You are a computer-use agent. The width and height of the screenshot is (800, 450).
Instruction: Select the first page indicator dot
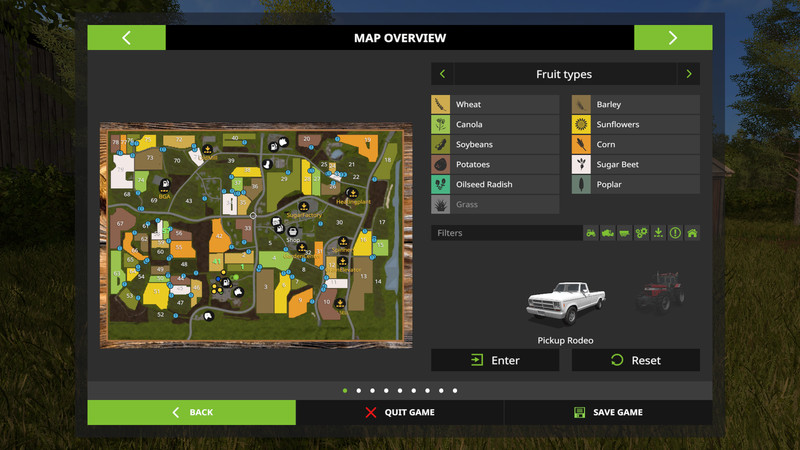[345, 390]
